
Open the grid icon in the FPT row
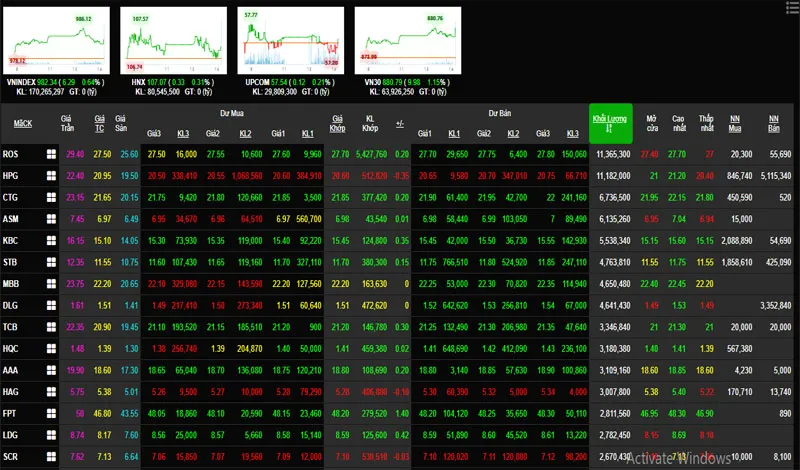pos(51,413)
